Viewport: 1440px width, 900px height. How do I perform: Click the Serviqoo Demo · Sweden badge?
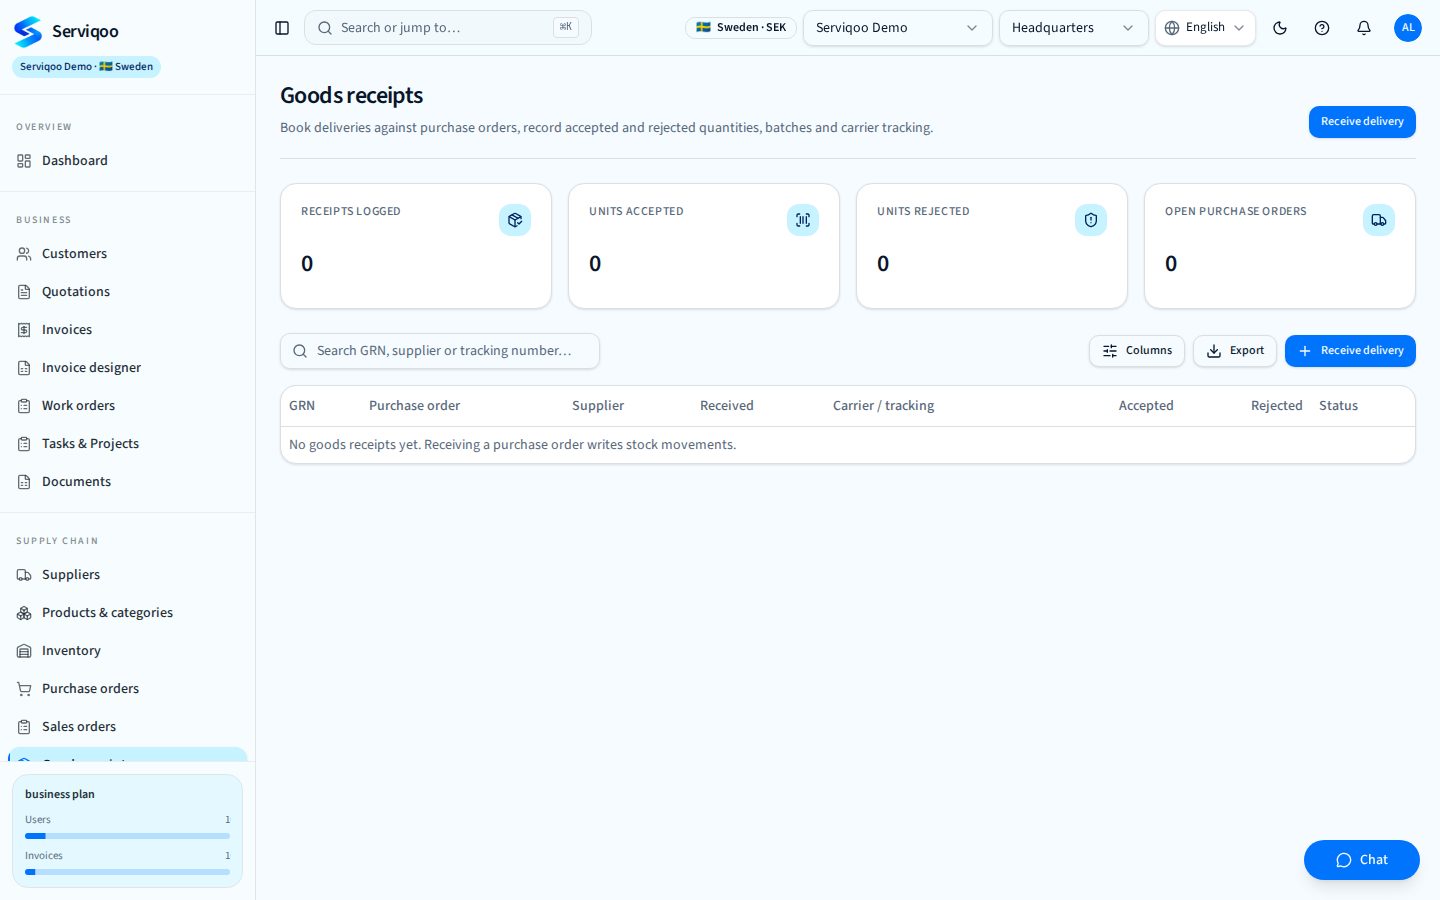(86, 67)
